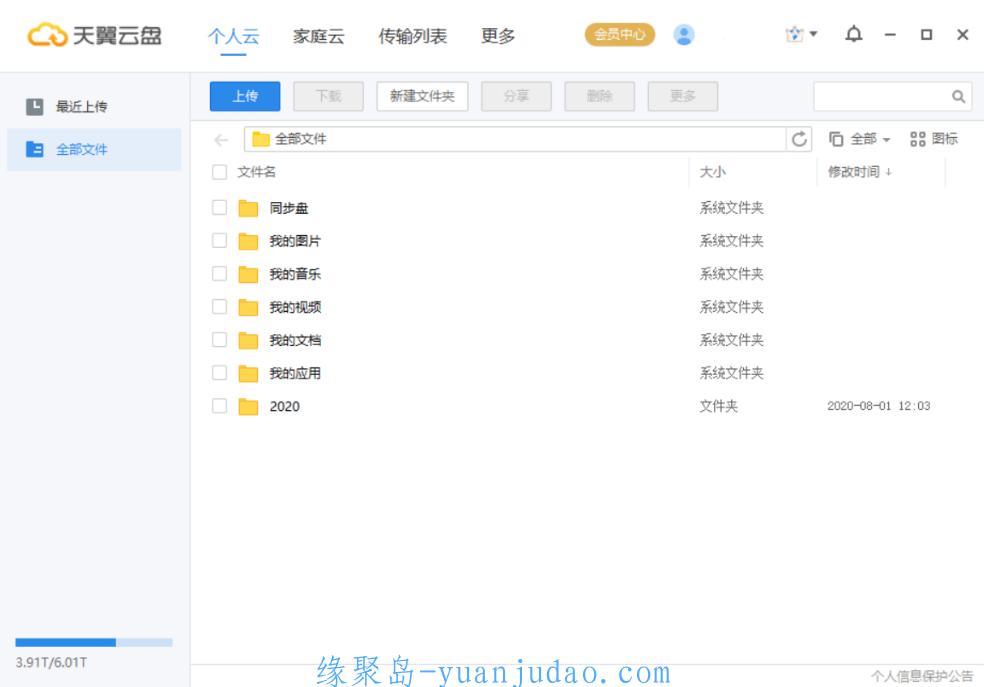984x687 pixels.
Task: Click the 新建文件夹 button
Action: tap(422, 96)
